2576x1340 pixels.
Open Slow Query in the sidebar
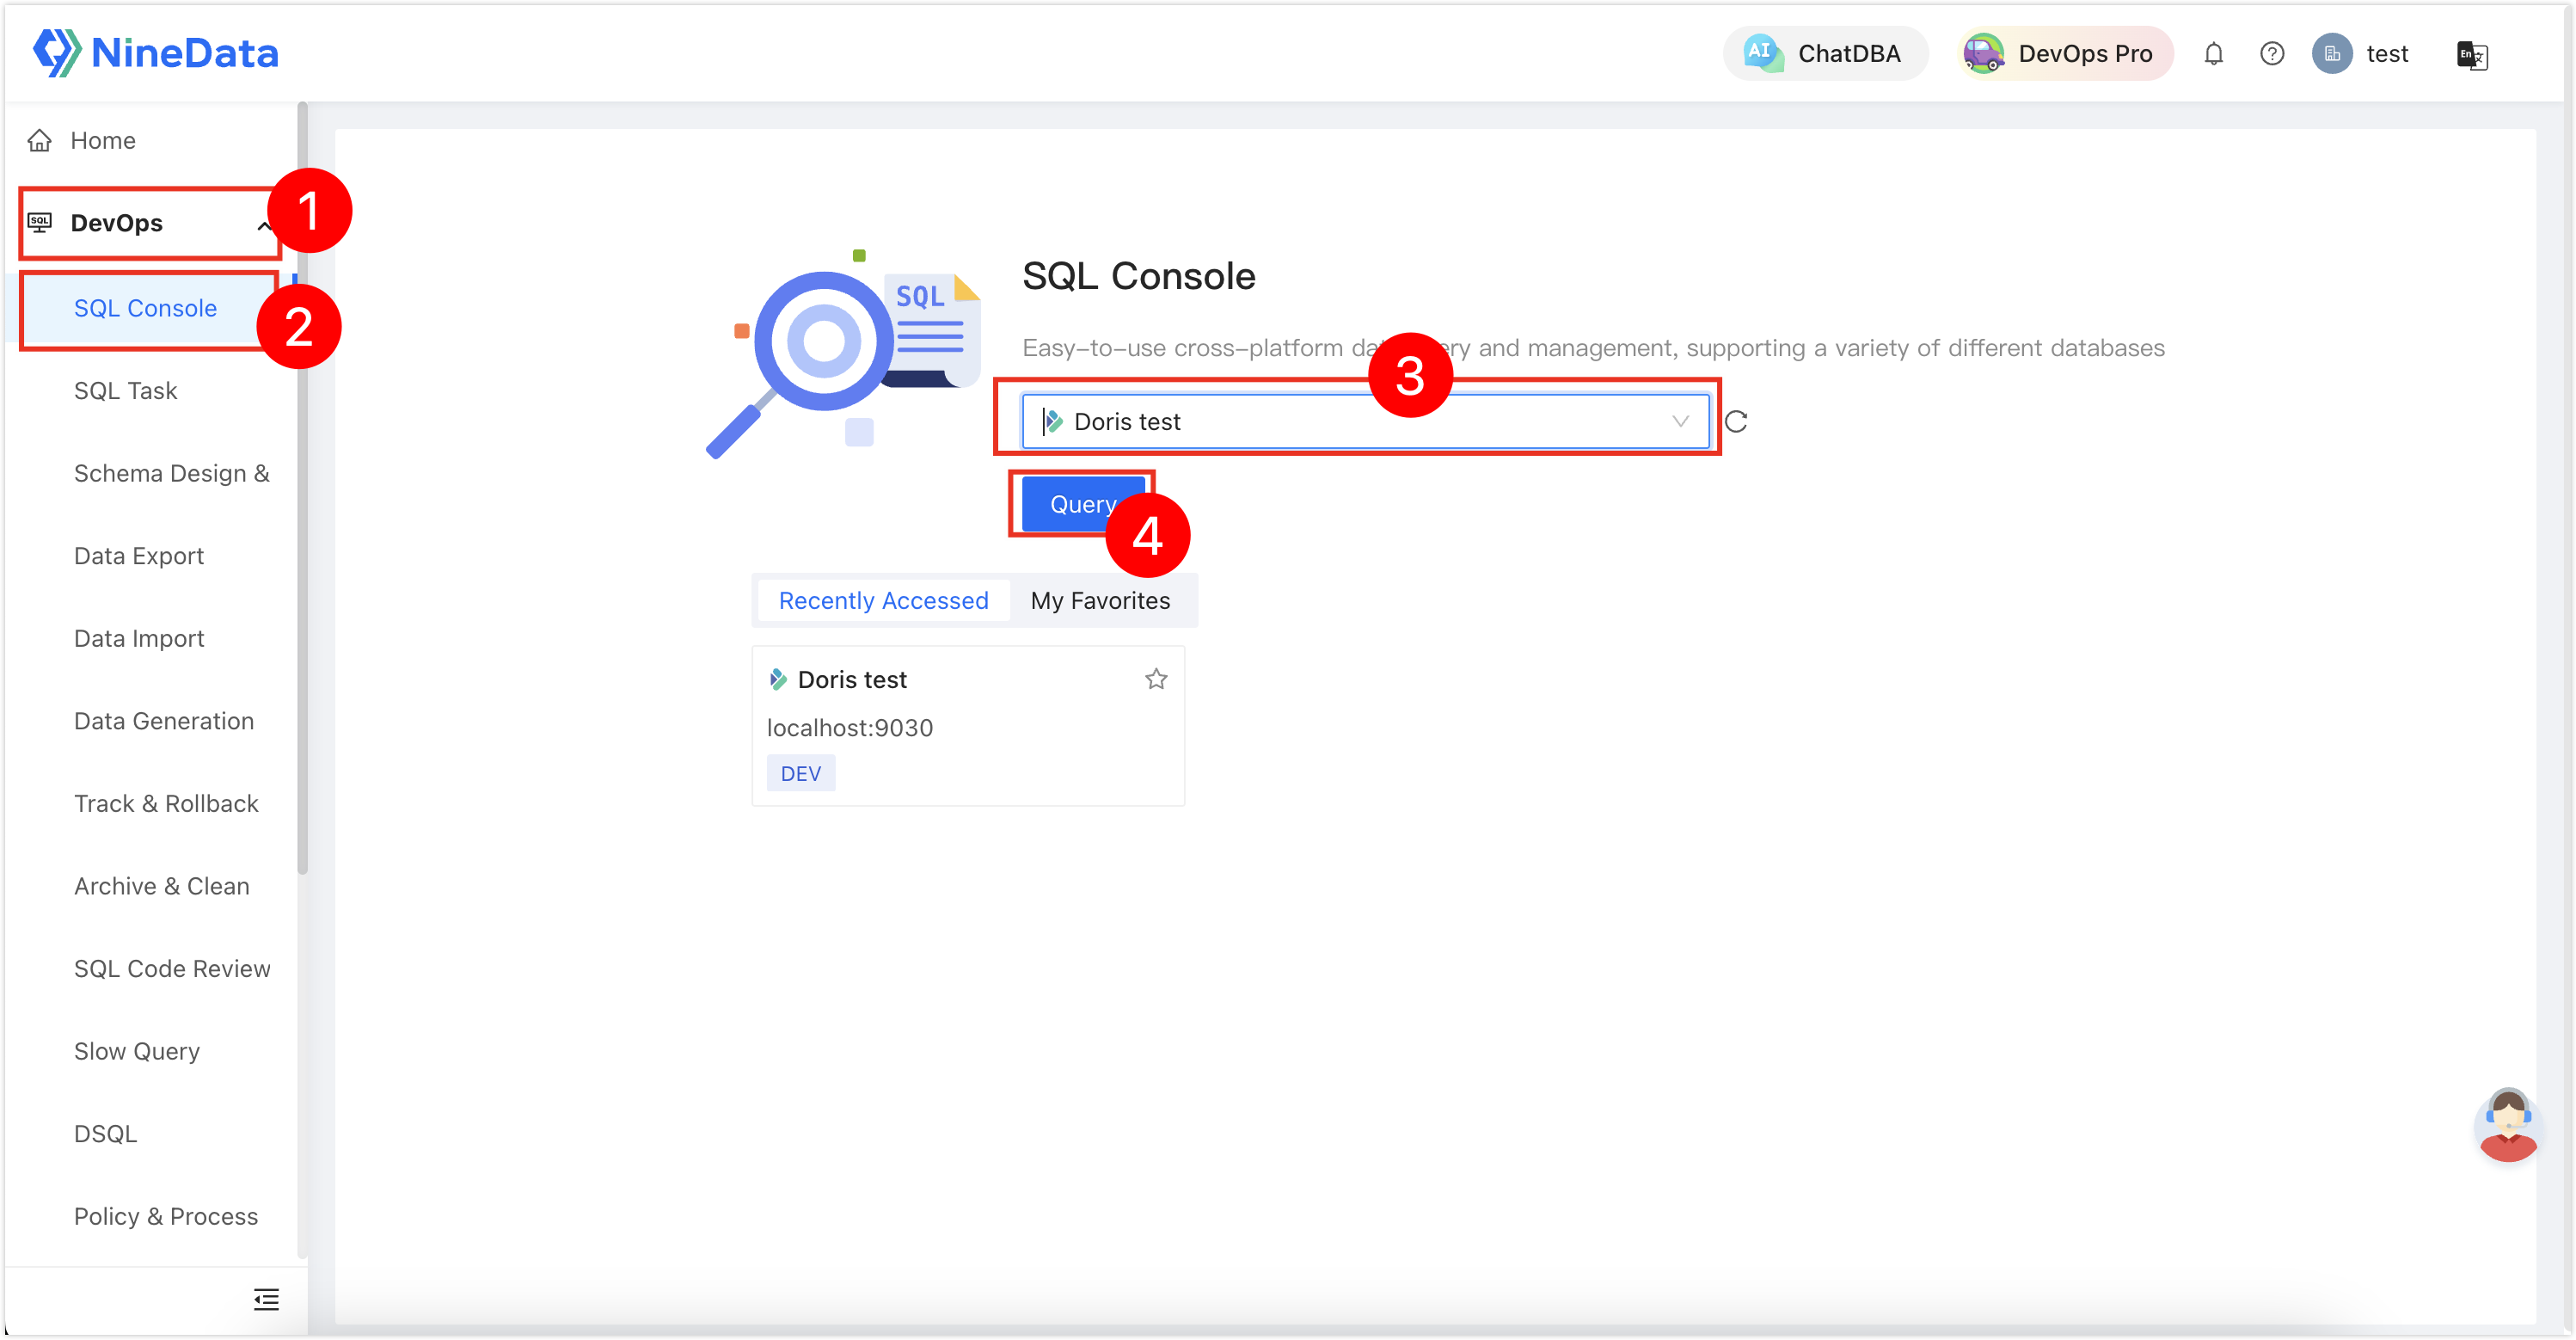click(x=137, y=1051)
